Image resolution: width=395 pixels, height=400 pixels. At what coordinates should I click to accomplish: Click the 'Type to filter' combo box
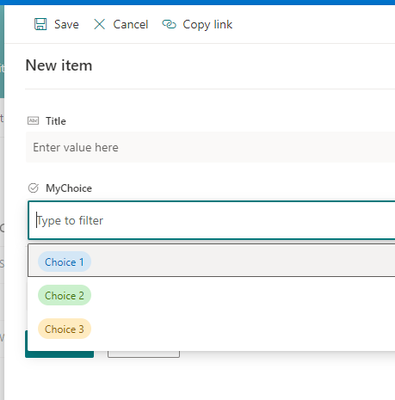[212, 220]
